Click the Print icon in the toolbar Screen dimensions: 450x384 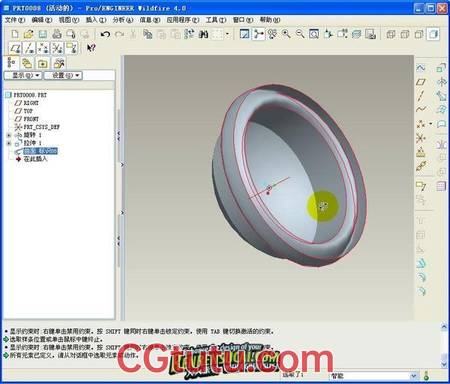(57, 34)
